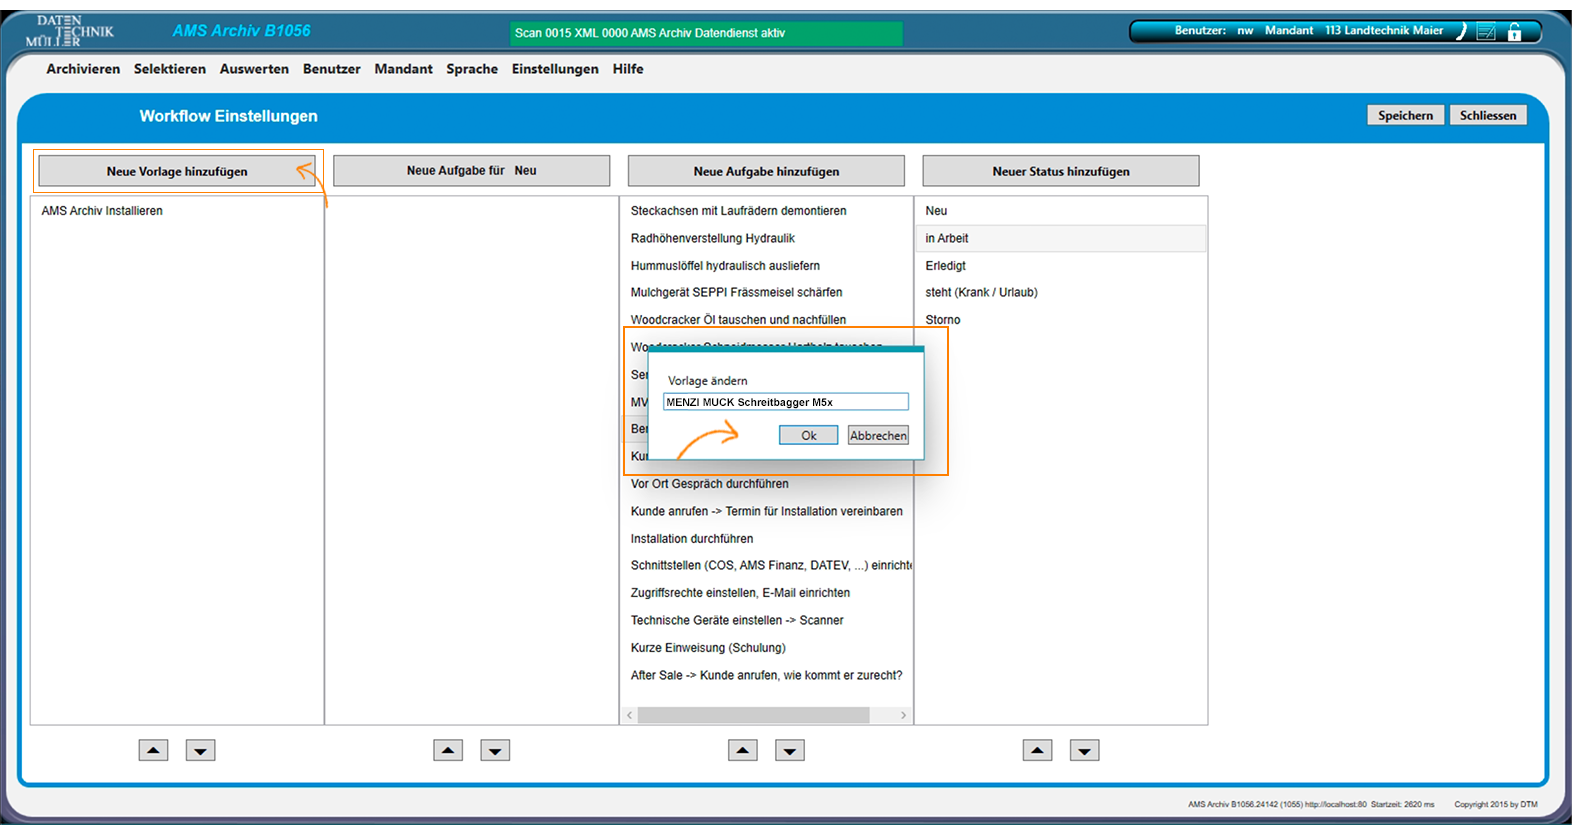The height and width of the screenshot is (825, 1572).
Task: Click down arrow under the Aufgabe hinzufügen list
Action: (x=790, y=750)
